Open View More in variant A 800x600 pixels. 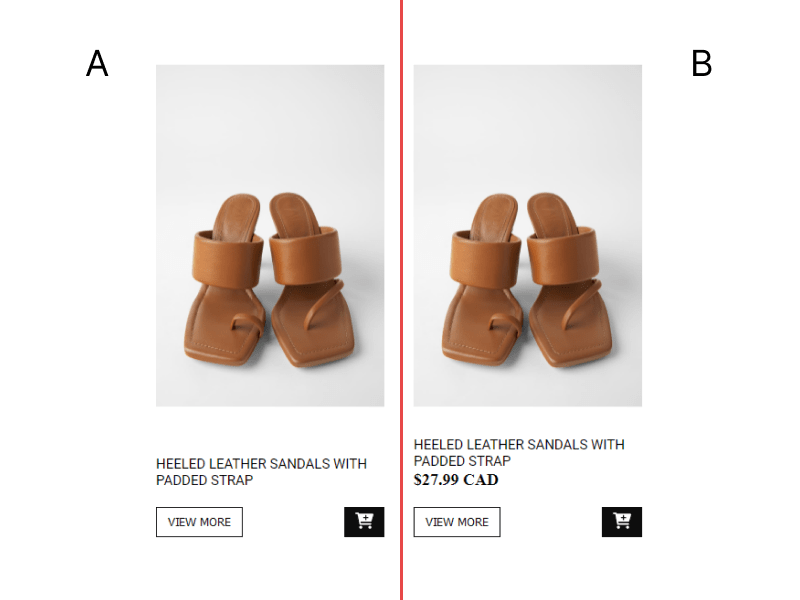(199, 521)
